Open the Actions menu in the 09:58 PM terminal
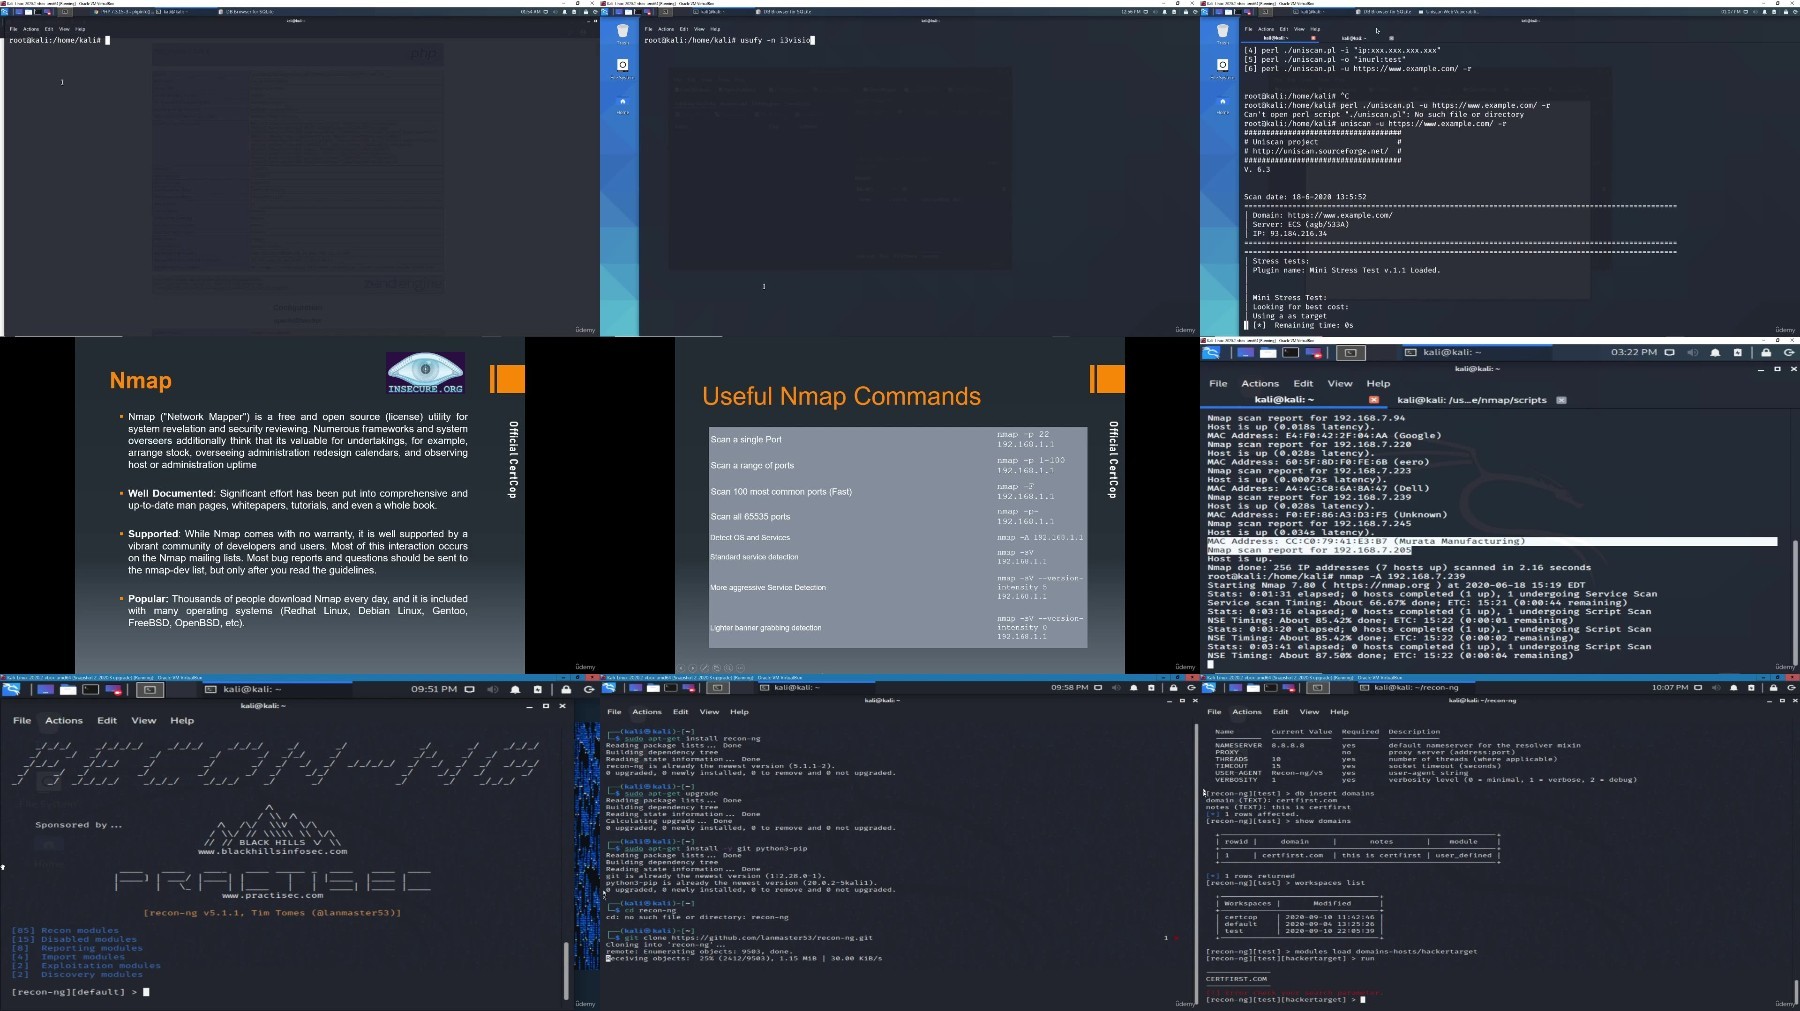The image size is (1800, 1011). (x=647, y=712)
